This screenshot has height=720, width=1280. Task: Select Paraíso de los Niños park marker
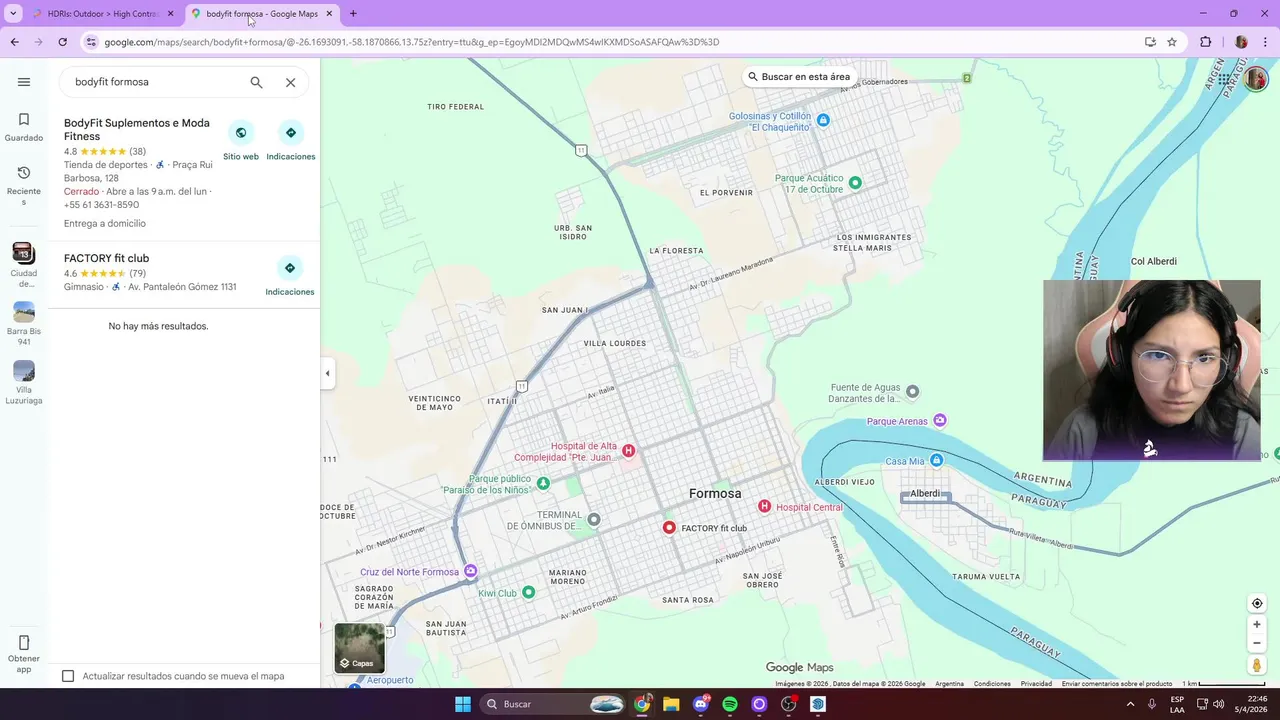tap(543, 483)
